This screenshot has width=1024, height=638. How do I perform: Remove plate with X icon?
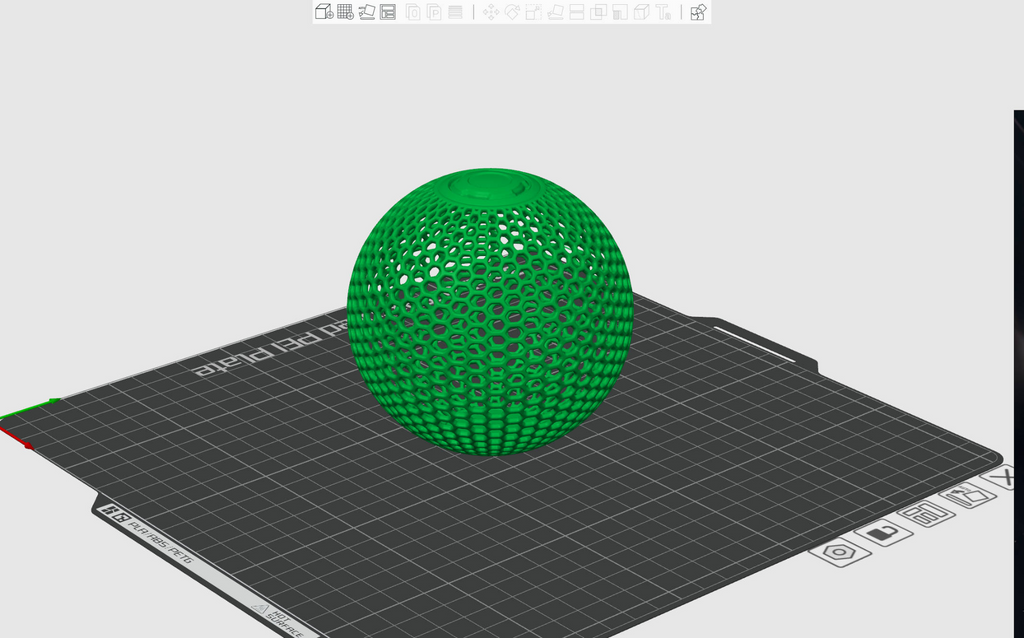(x=1003, y=477)
